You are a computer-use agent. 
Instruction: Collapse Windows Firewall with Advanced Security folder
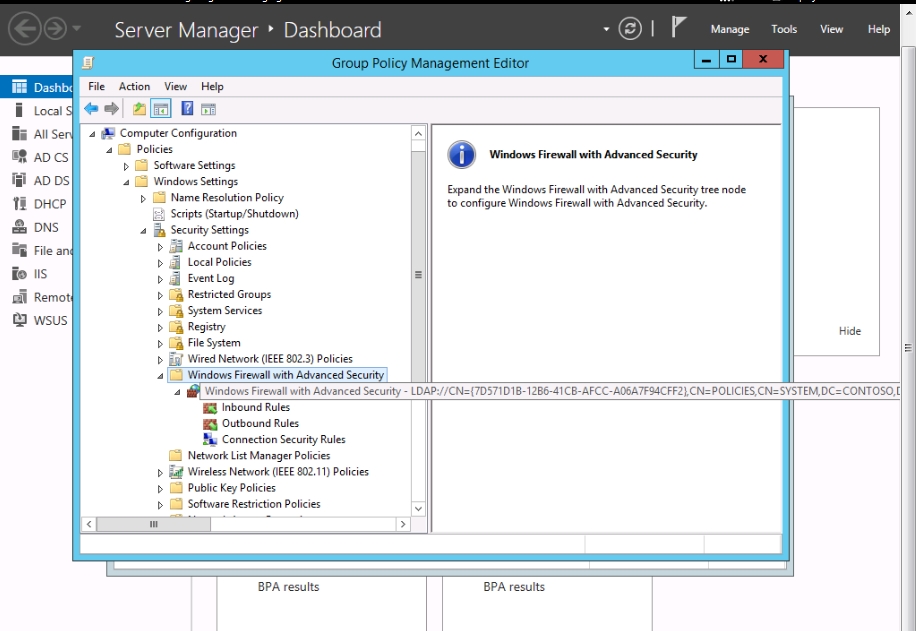click(160, 376)
